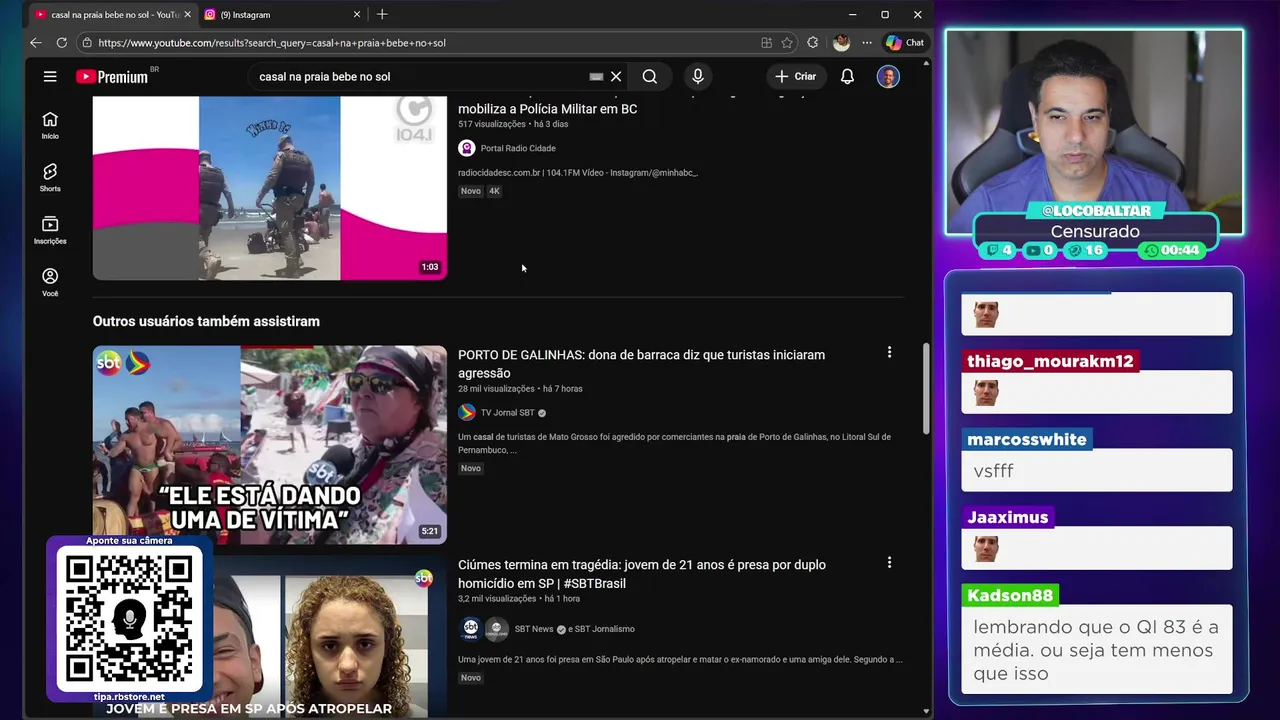Image resolution: width=1280 pixels, height=720 pixels.
Task: Click the TV Jornal SBT channel avatar
Action: [x=466, y=412]
